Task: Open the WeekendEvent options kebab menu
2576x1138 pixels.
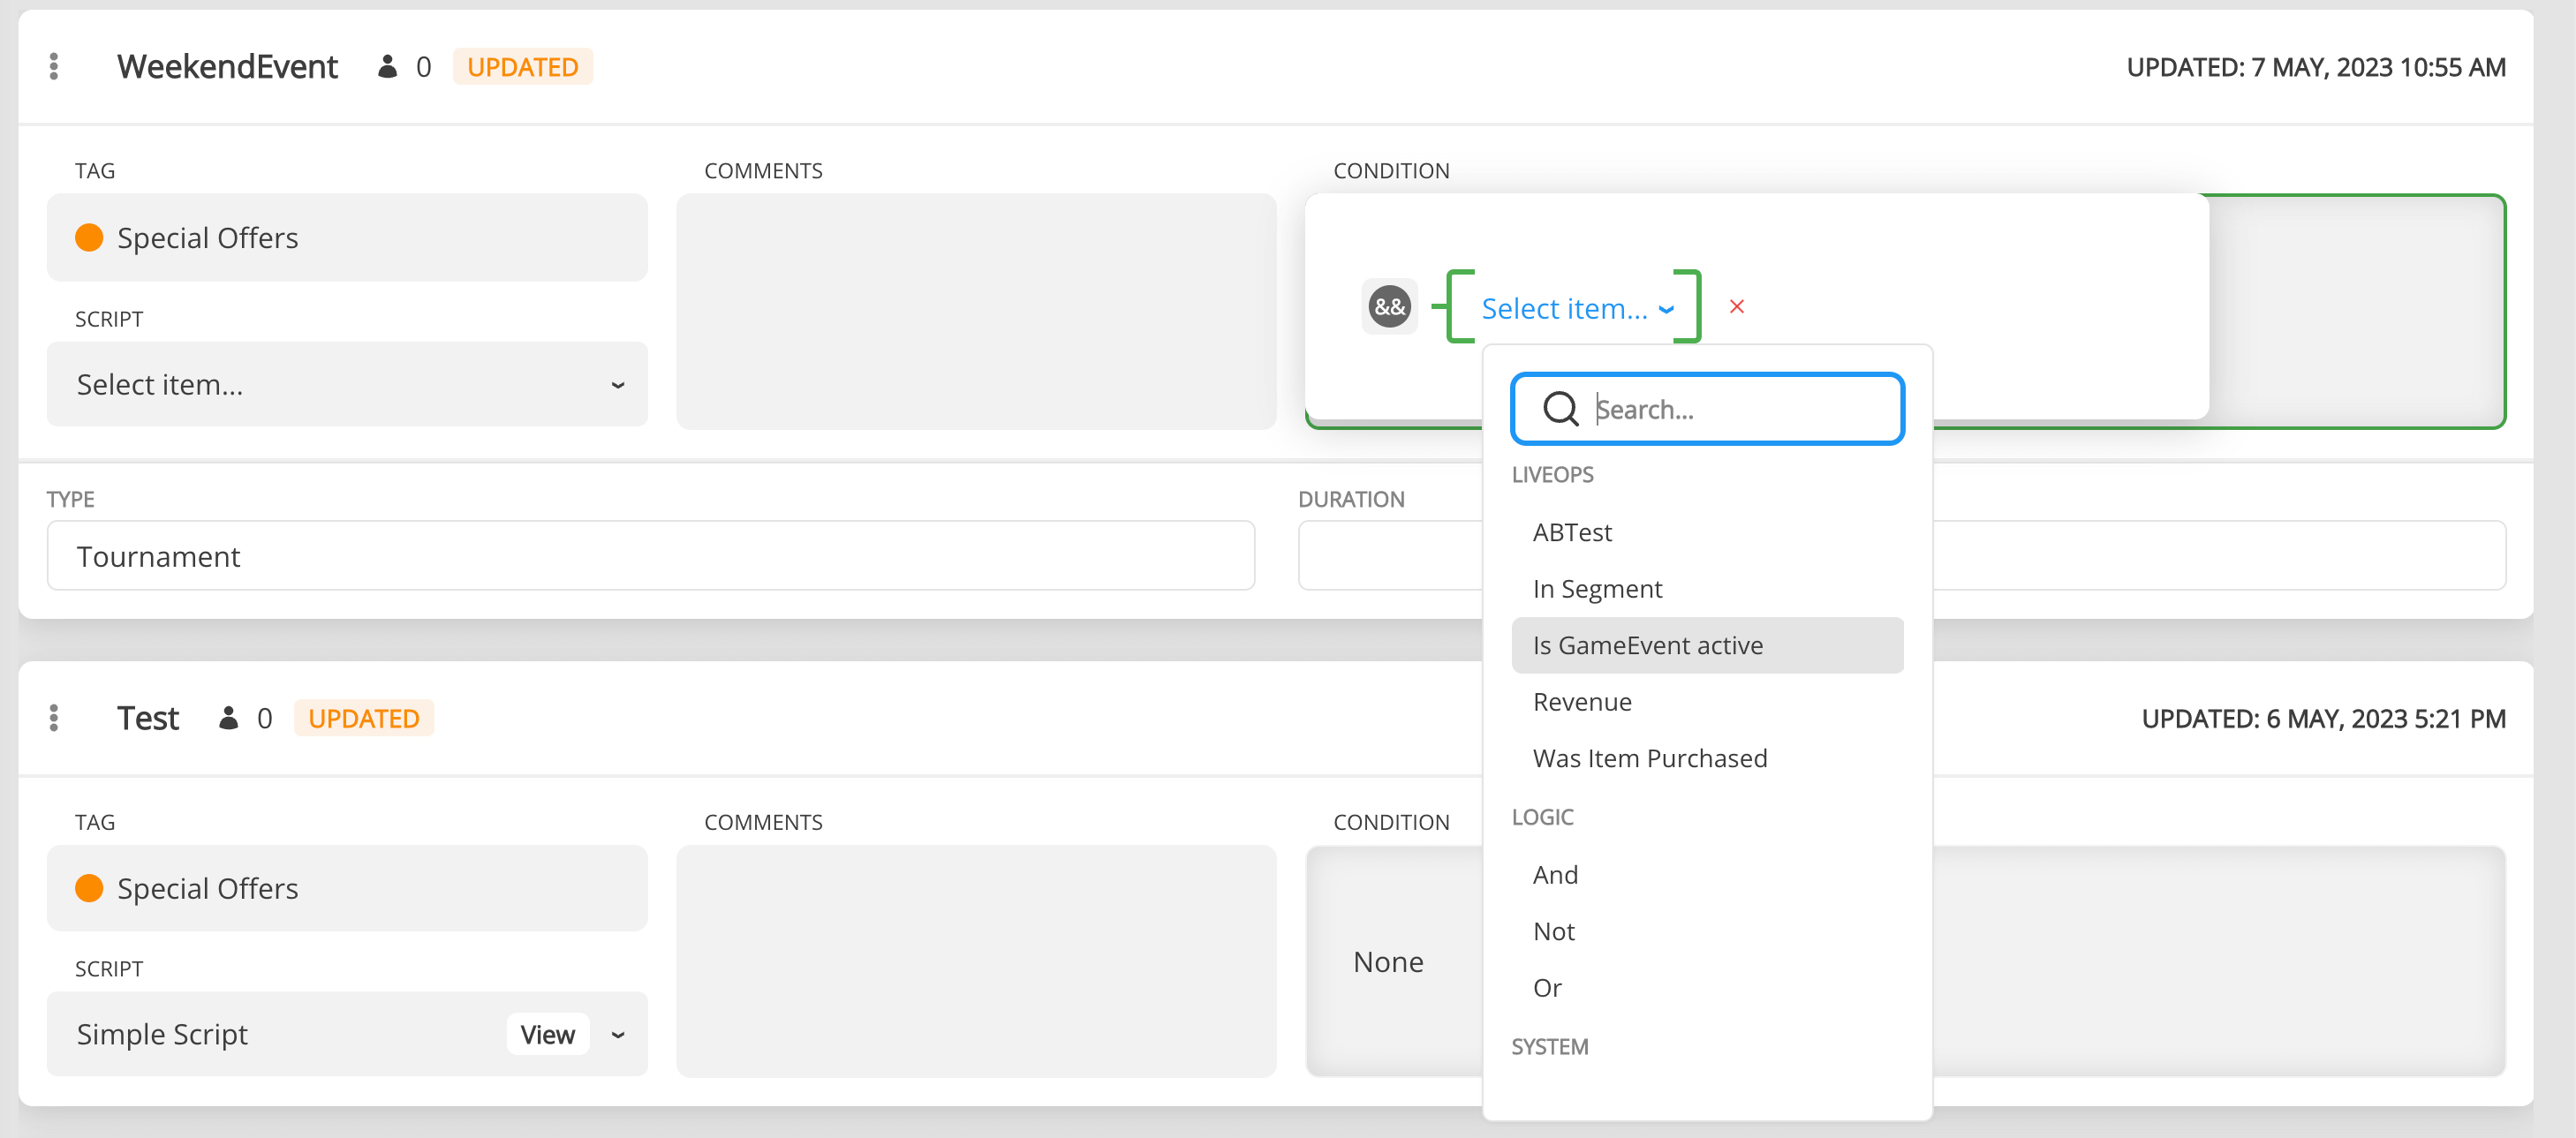Action: pyautogui.click(x=54, y=66)
